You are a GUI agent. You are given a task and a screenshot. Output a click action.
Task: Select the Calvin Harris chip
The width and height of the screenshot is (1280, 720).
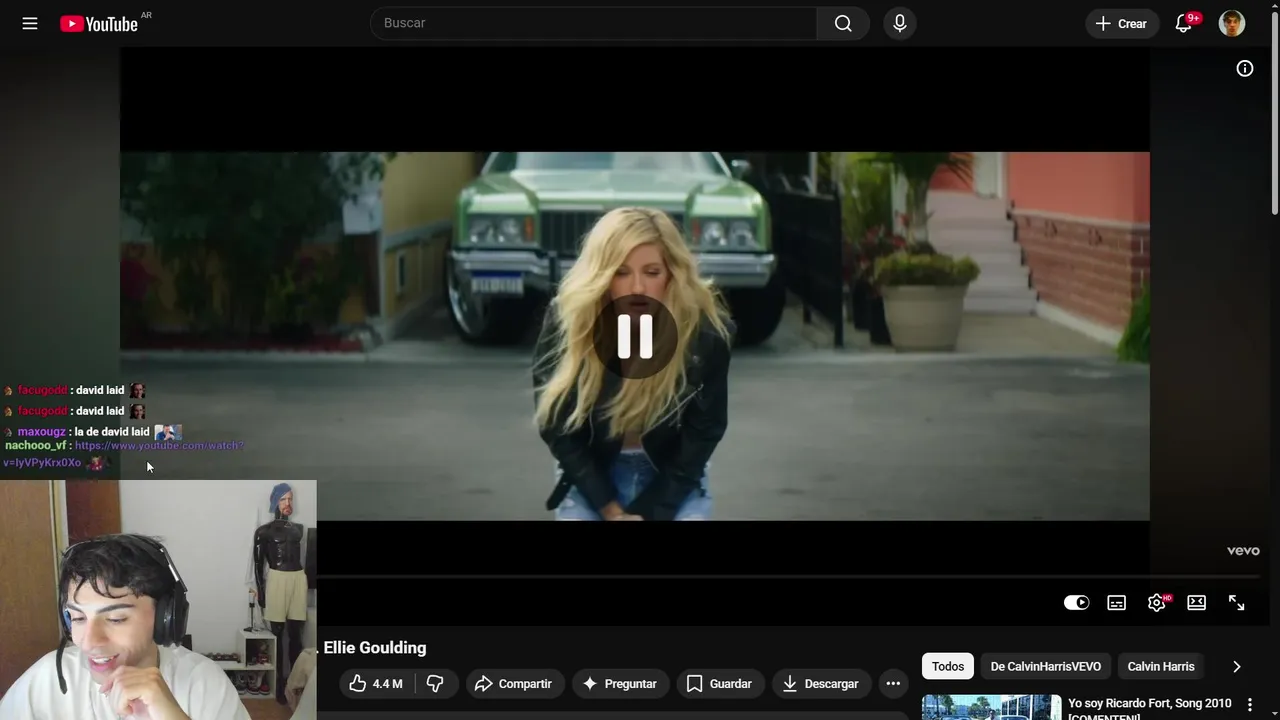1161,666
